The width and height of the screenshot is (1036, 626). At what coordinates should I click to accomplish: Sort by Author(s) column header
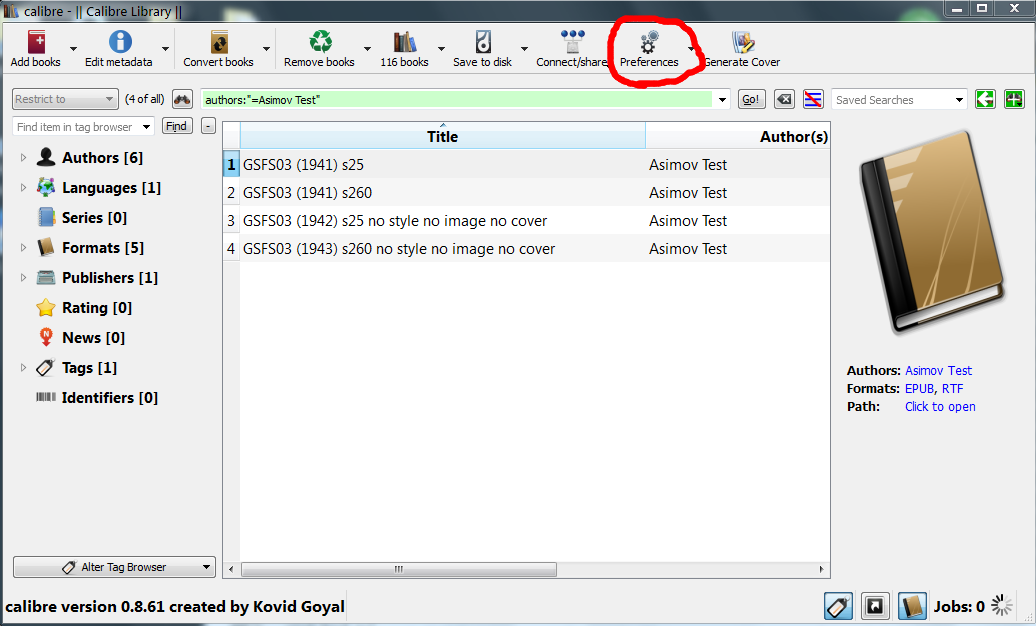737,136
